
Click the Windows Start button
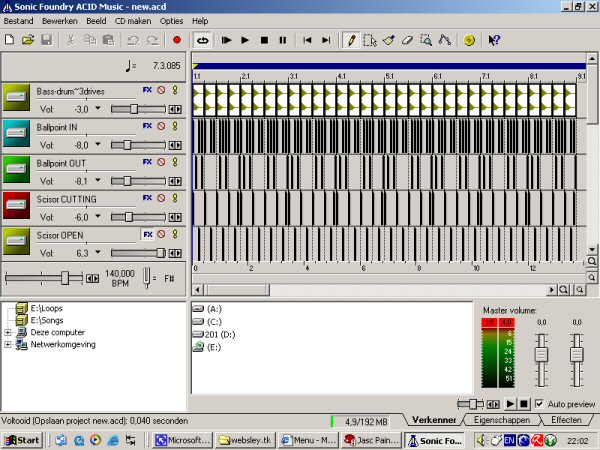click(22, 440)
